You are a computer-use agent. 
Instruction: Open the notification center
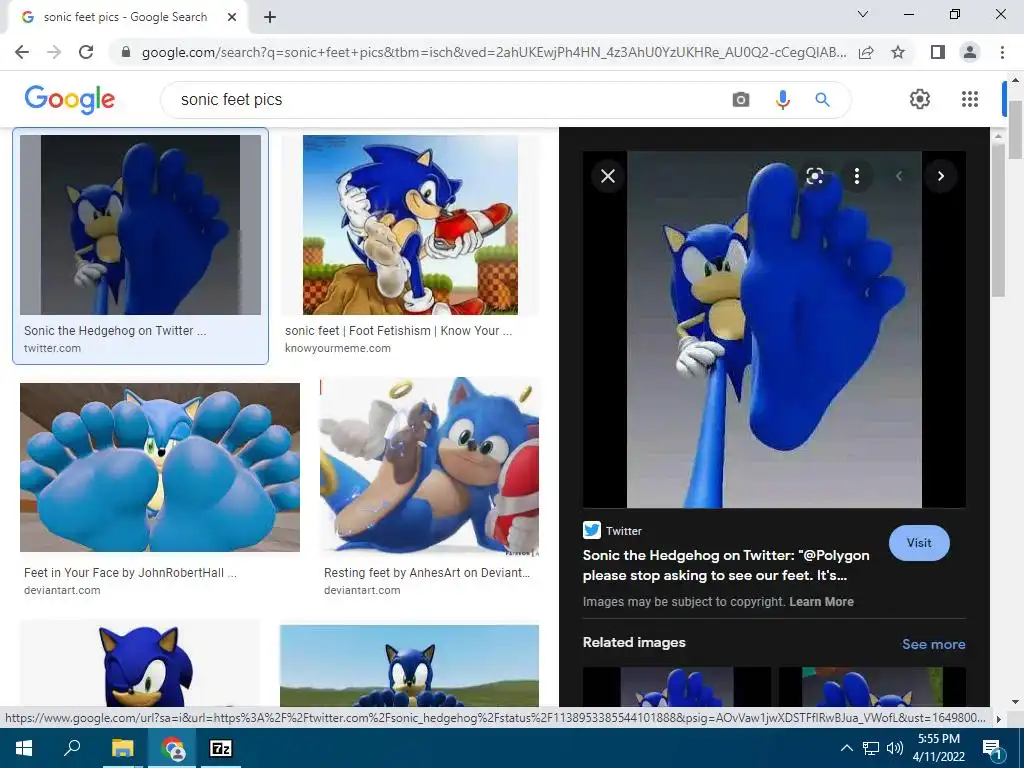pyautogui.click(x=993, y=749)
